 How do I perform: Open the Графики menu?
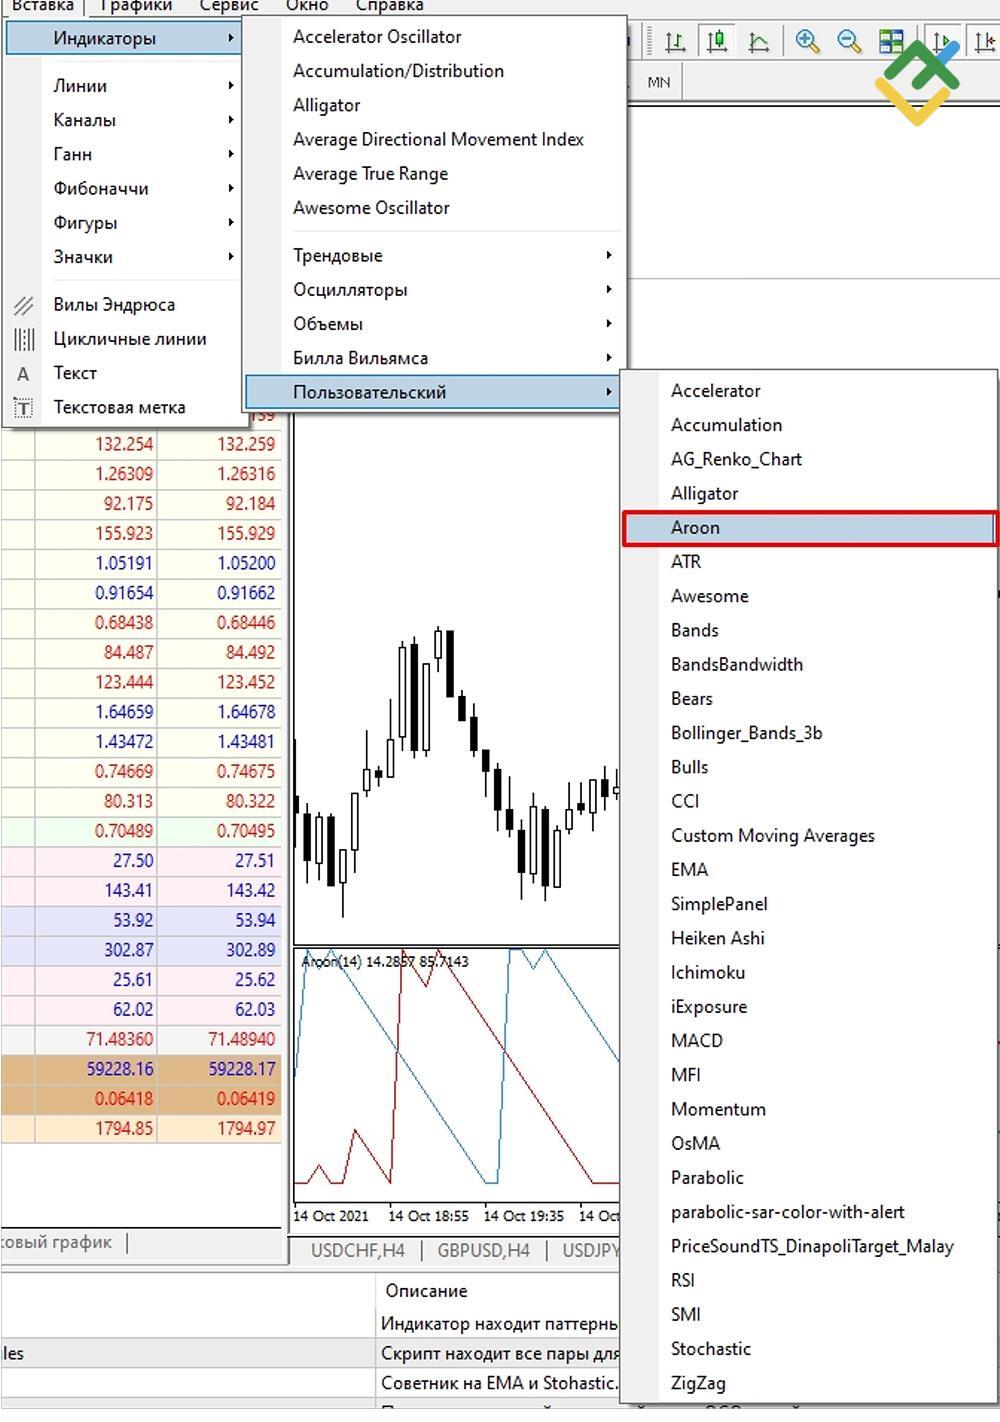pos(136,6)
